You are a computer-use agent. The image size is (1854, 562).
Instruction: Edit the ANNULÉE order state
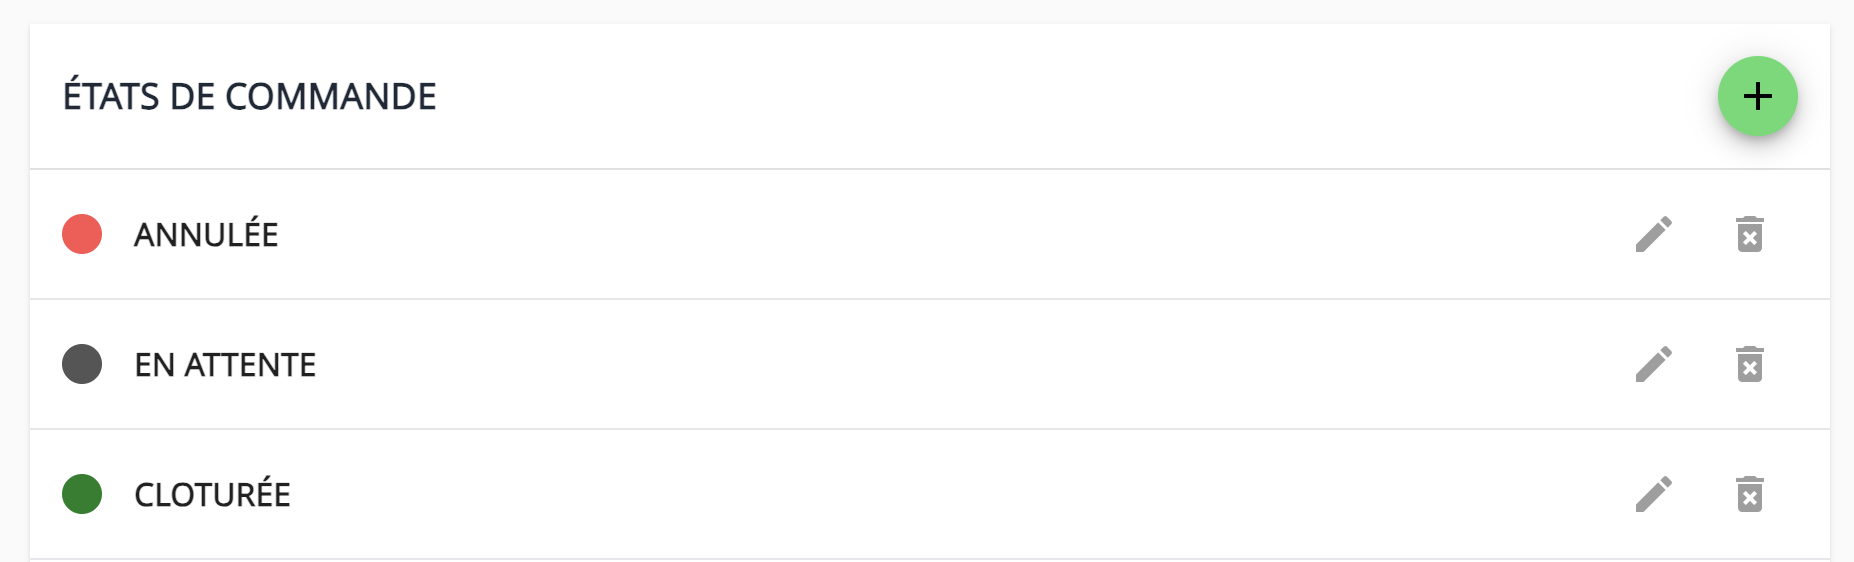tap(1654, 234)
